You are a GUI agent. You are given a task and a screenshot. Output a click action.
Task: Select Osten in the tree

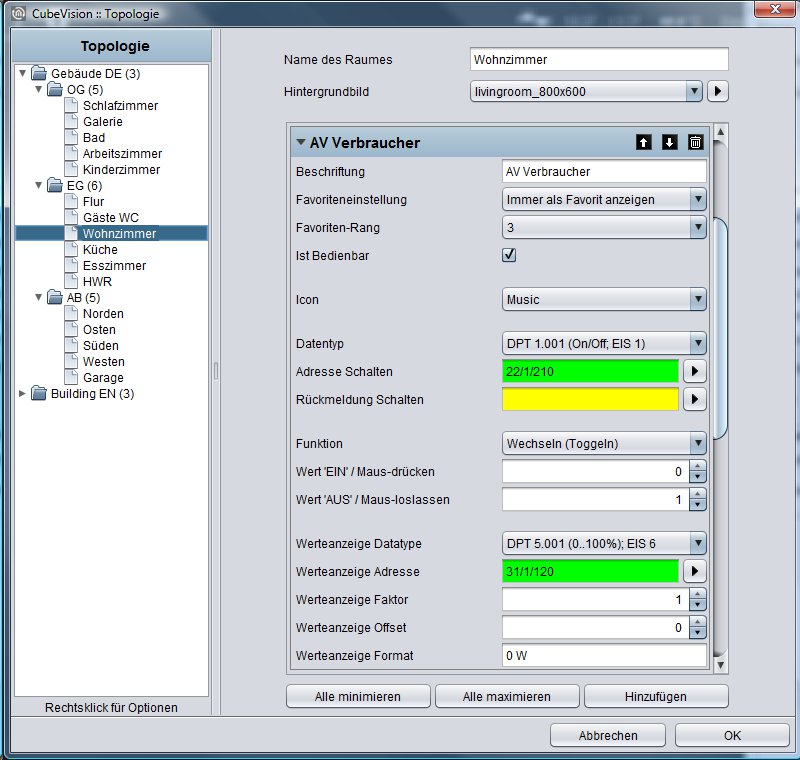pos(99,330)
